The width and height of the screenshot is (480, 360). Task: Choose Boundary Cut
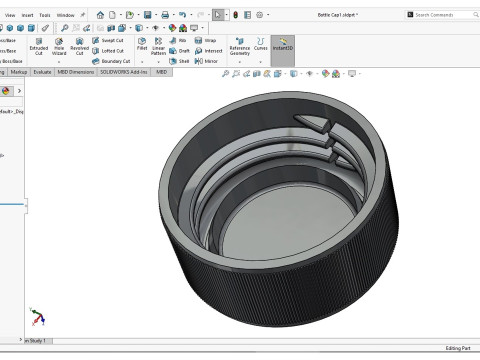click(x=111, y=61)
